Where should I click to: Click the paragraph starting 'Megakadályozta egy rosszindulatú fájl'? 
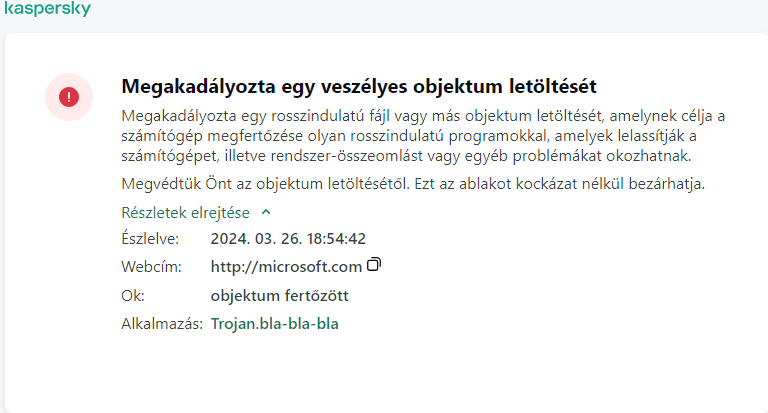[x=420, y=115]
